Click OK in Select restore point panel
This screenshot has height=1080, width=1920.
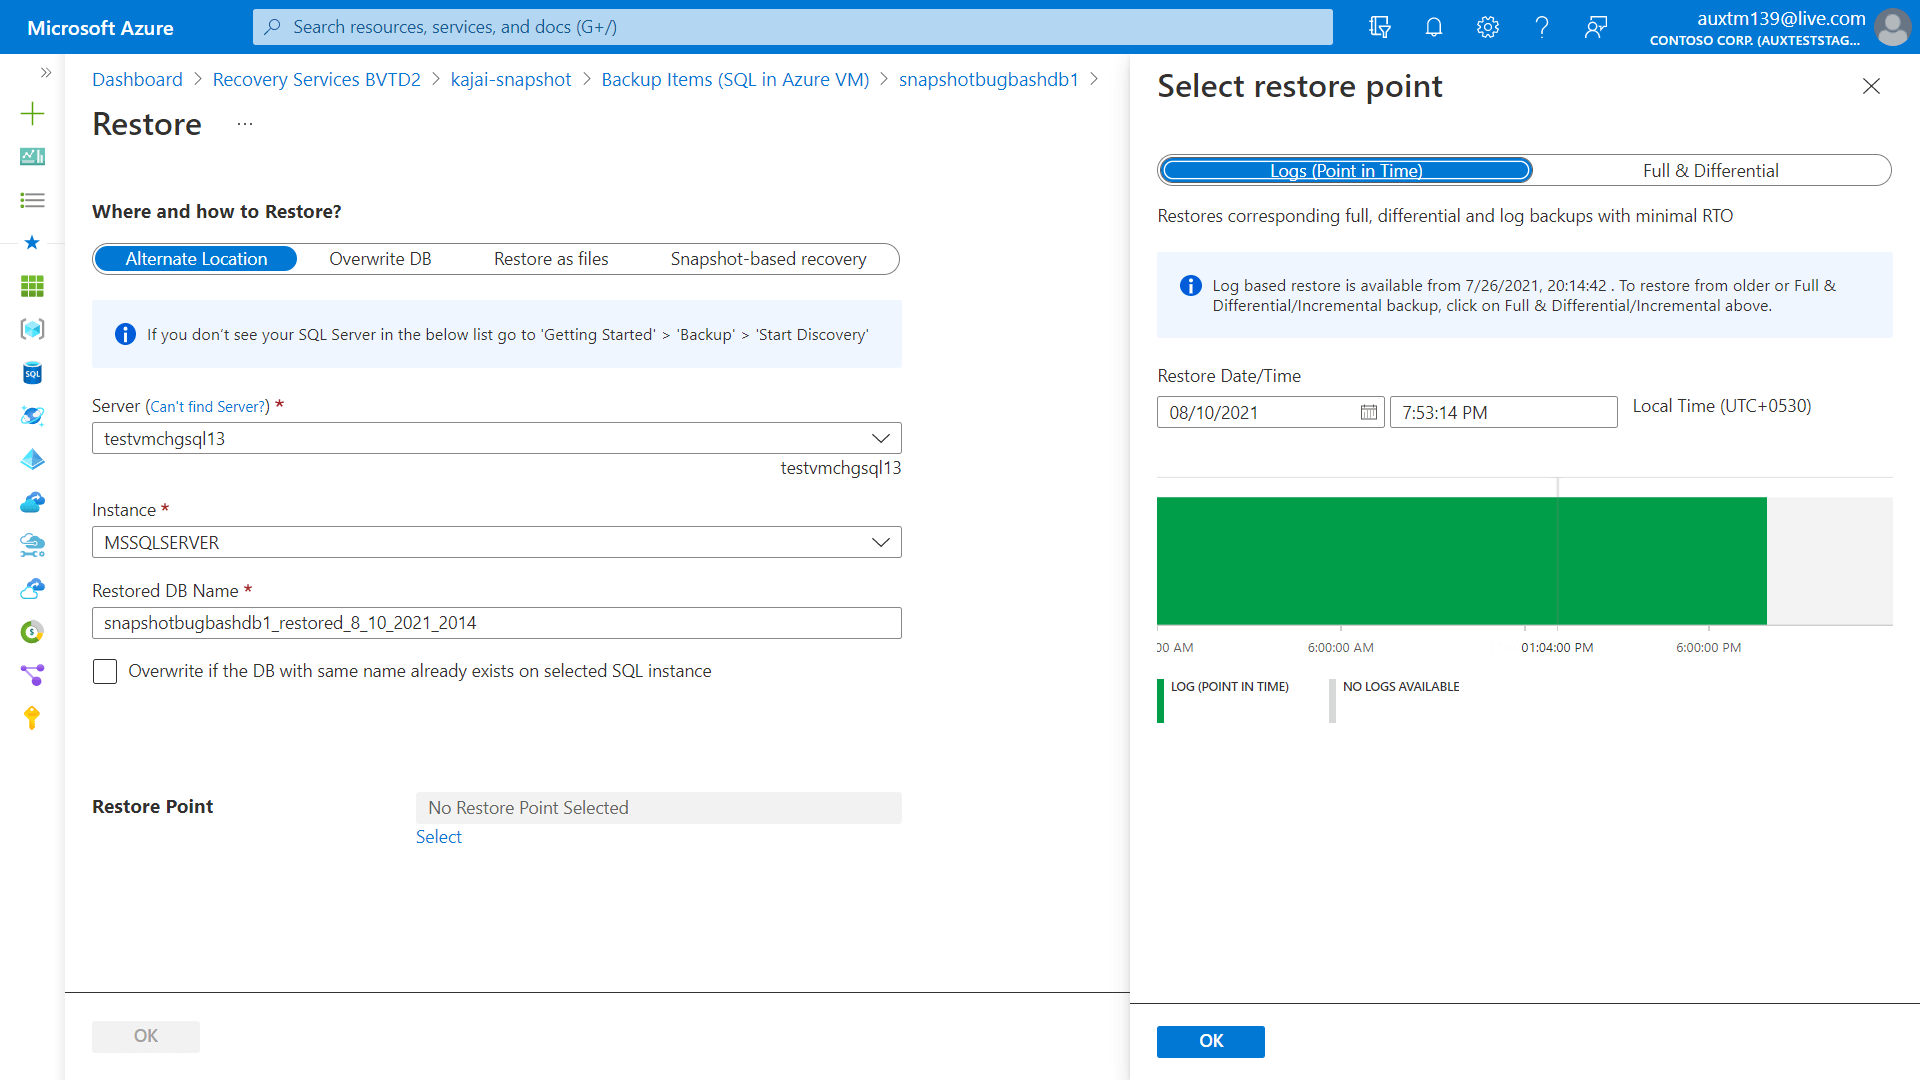[1210, 1041]
